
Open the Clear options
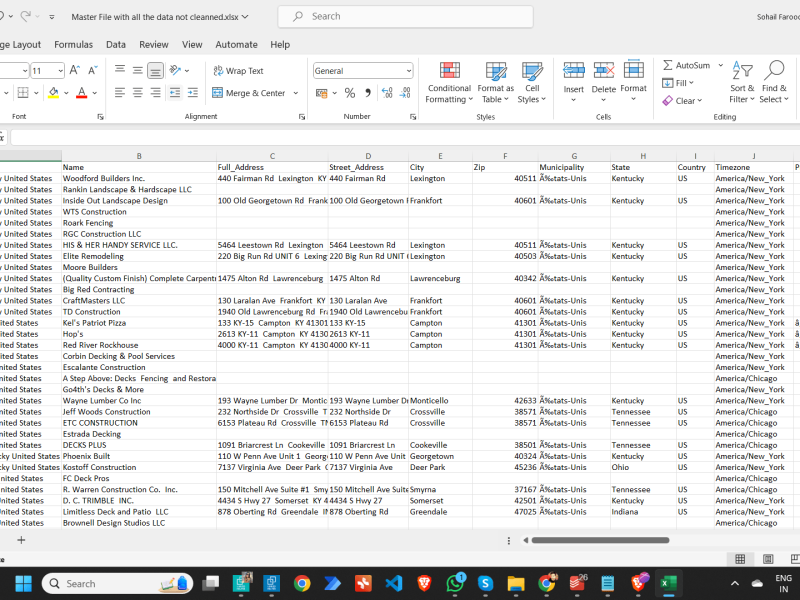click(683, 101)
